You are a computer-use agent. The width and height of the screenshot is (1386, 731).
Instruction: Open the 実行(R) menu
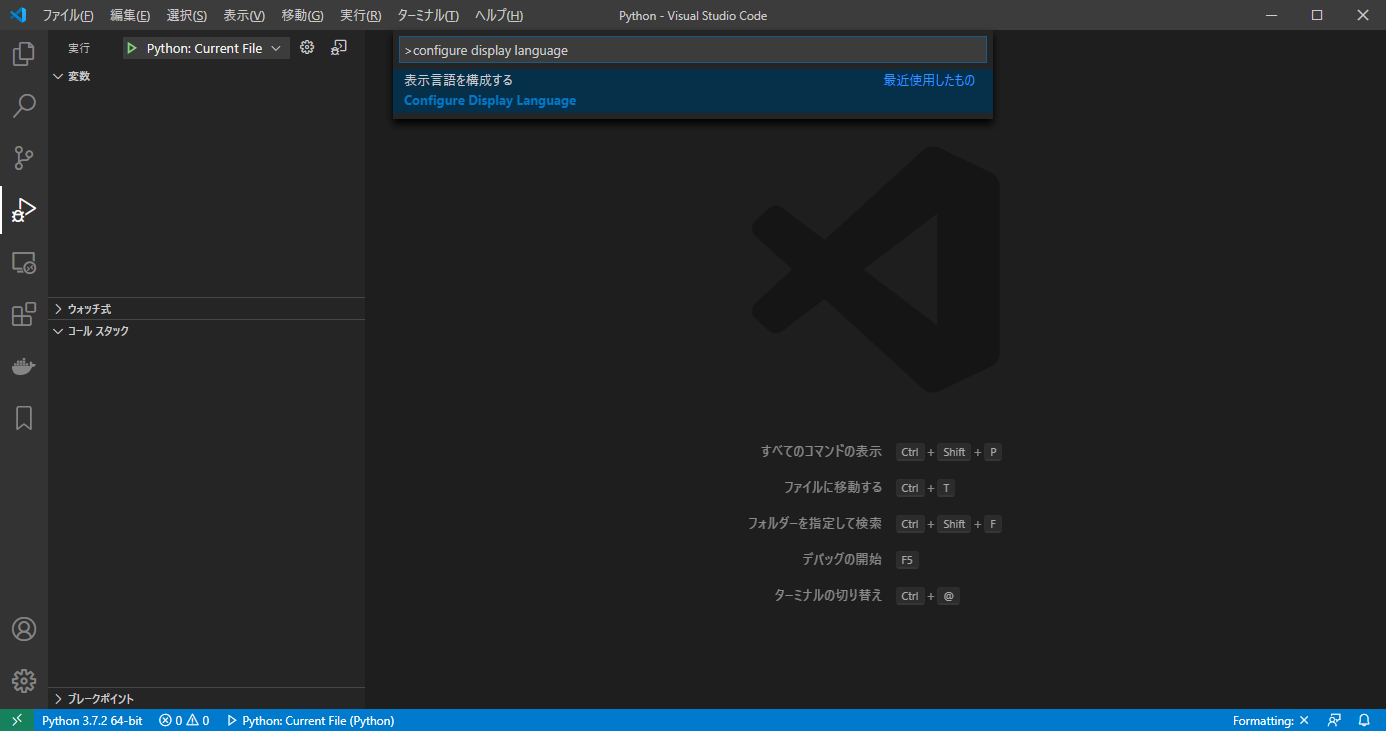(360, 15)
